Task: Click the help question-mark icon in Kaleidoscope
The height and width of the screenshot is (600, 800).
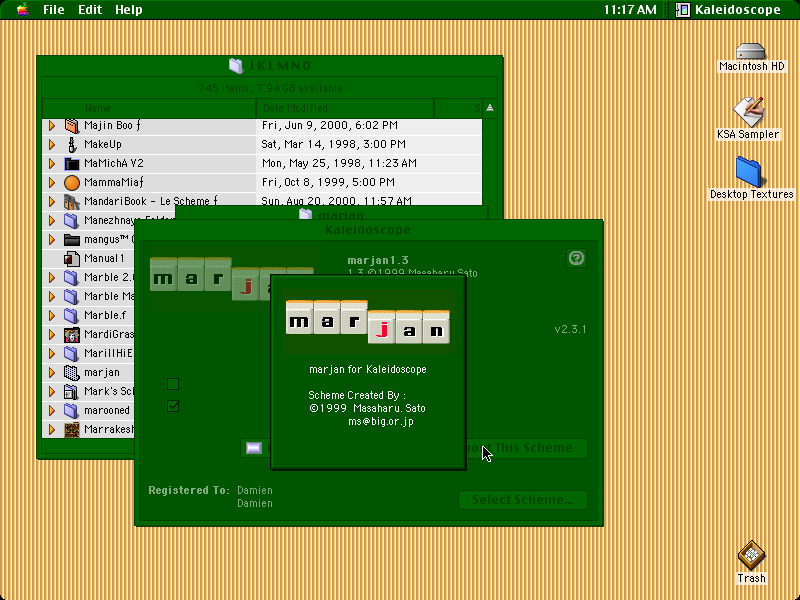Action: point(576,258)
